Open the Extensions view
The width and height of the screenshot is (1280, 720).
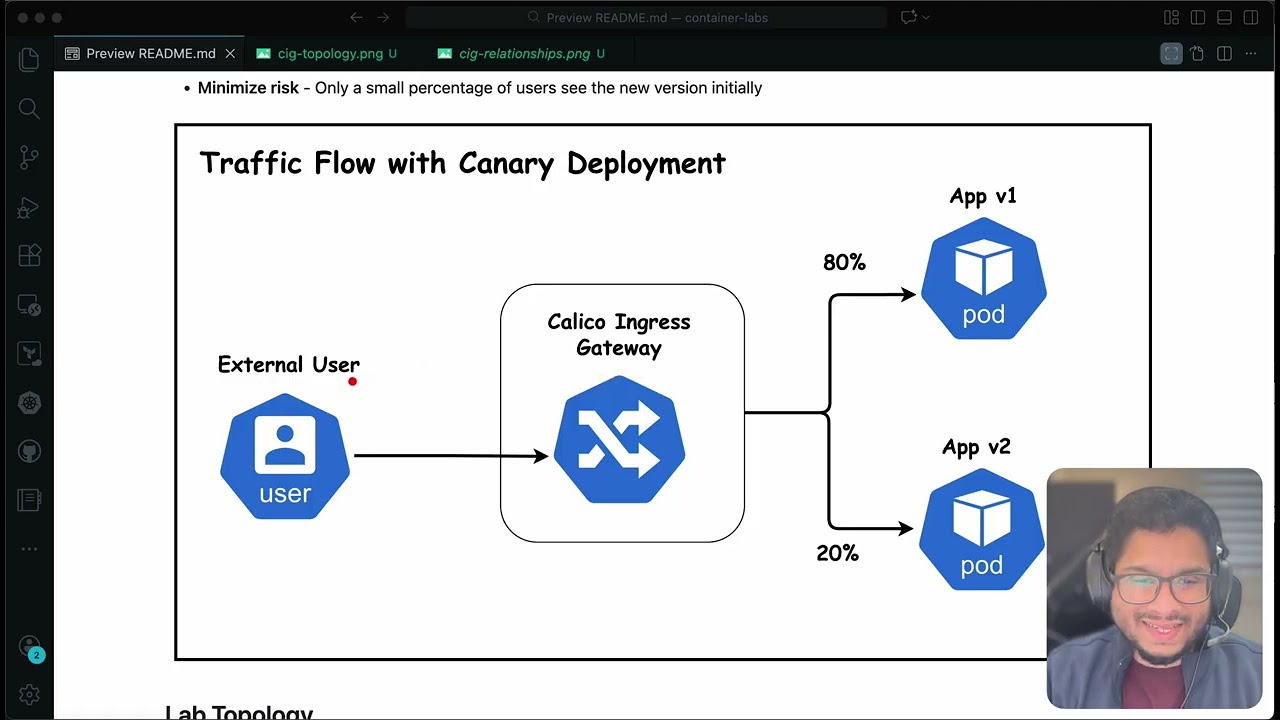click(29, 256)
